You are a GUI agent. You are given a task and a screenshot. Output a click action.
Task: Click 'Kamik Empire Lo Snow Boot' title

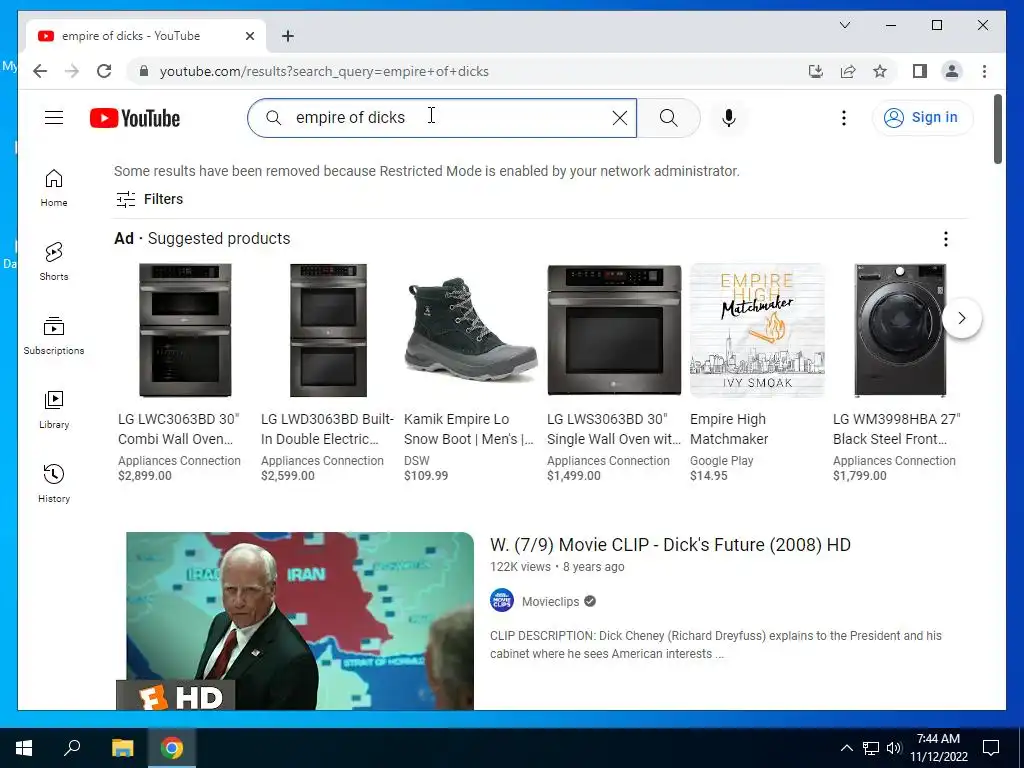[468, 429]
